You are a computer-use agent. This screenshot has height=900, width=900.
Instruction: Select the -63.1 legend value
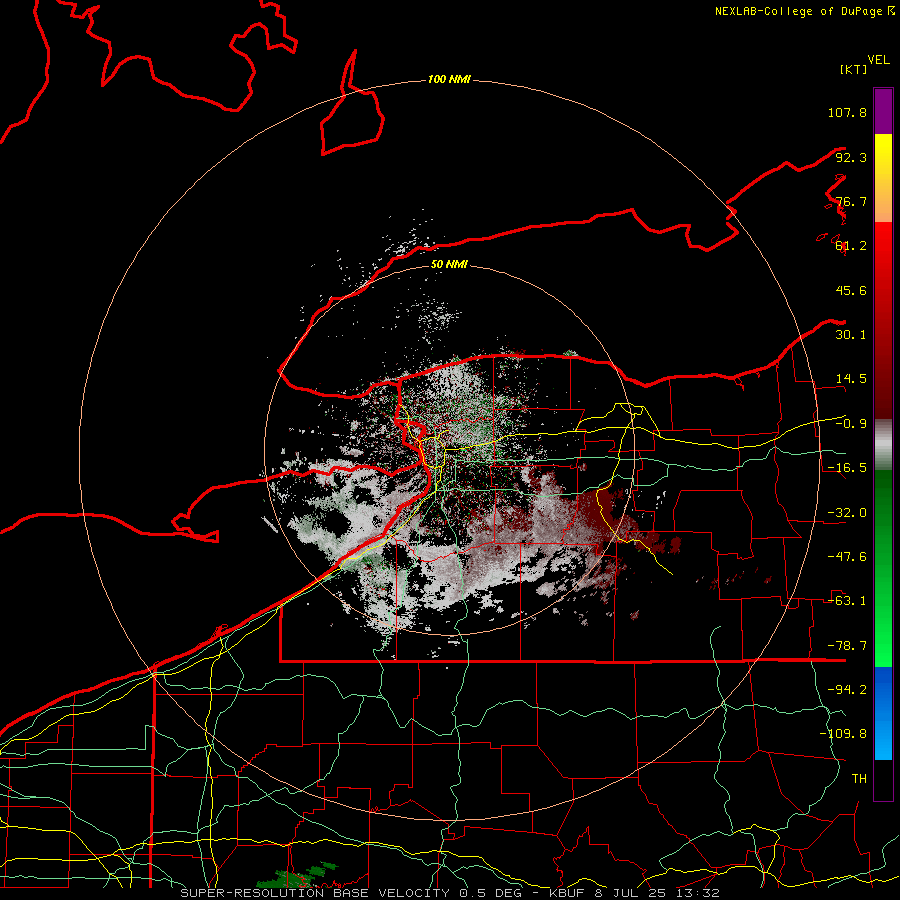[847, 601]
